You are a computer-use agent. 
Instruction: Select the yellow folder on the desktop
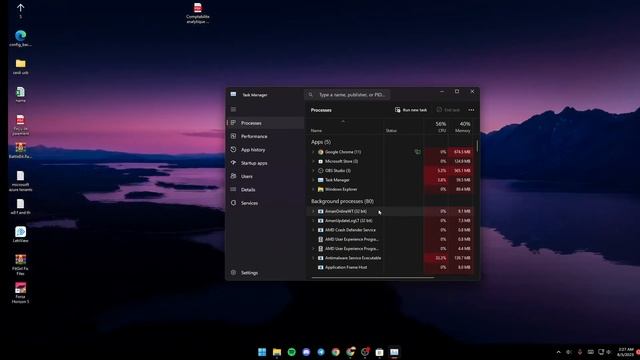pos(20,67)
